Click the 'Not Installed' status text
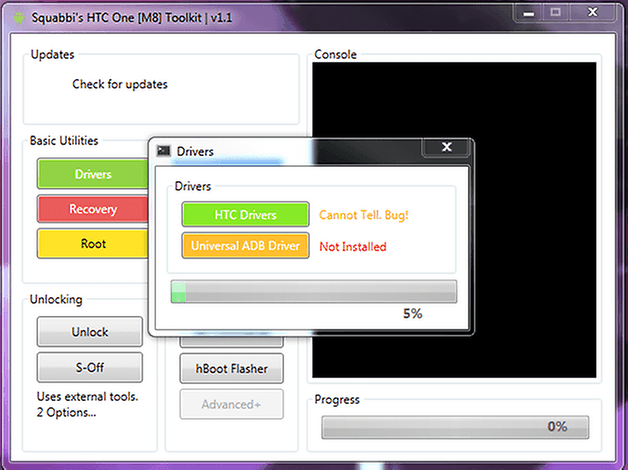The width and height of the screenshot is (628, 470). click(353, 247)
